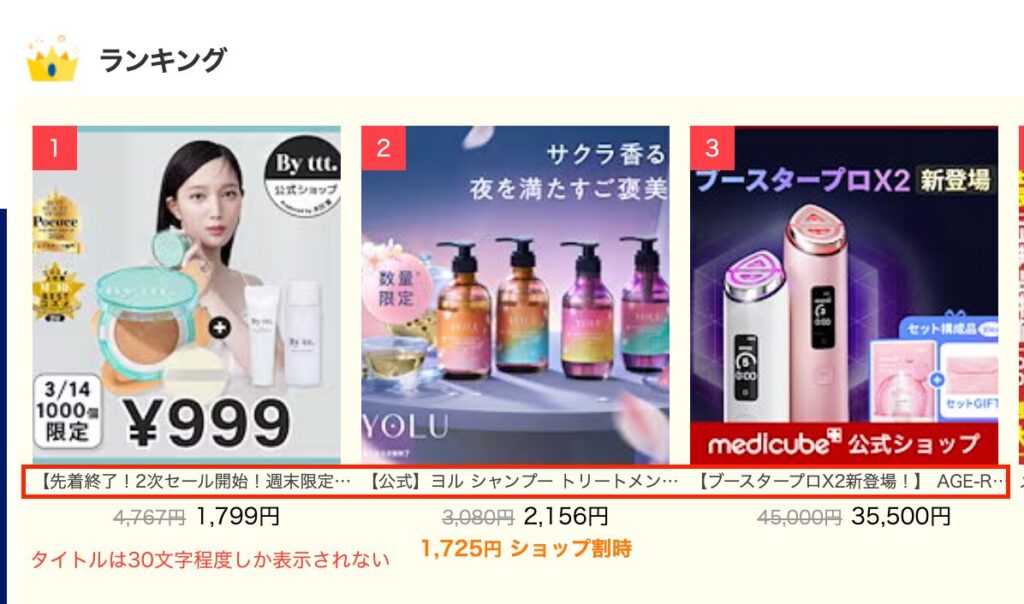Click the 2,156円 sale price
The height and width of the screenshot is (604, 1024).
point(566,517)
